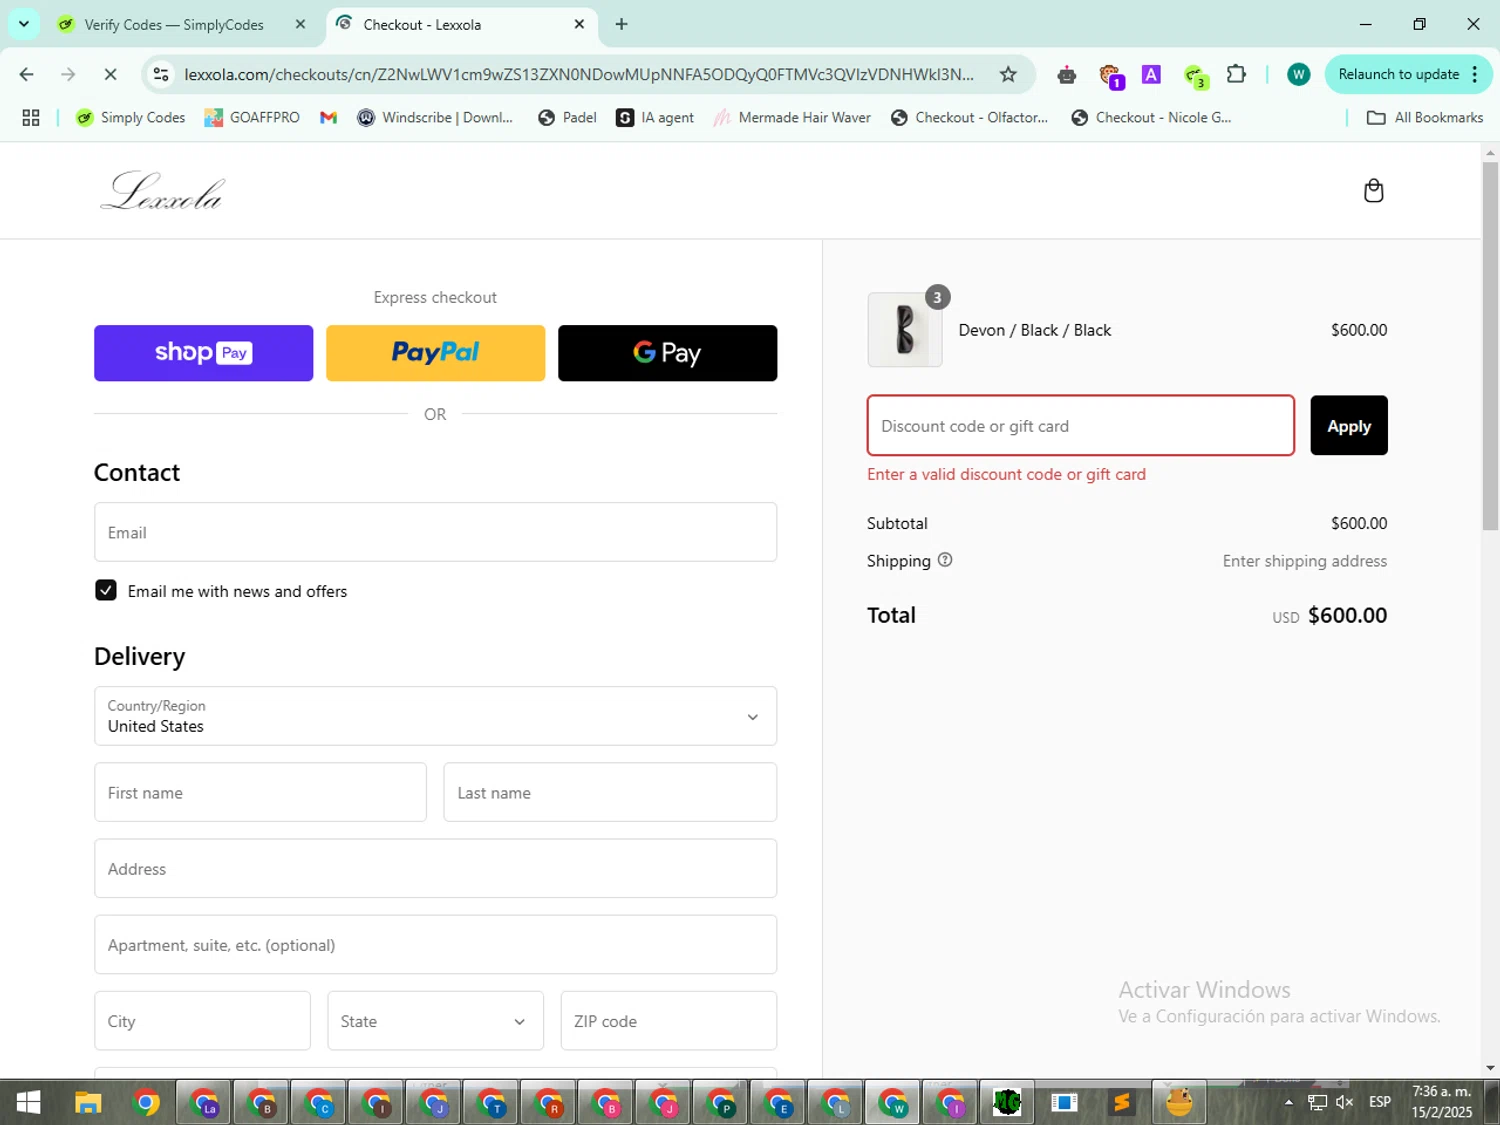Open the tab search dropdown arrow
This screenshot has height=1125, width=1500.
[23, 24]
